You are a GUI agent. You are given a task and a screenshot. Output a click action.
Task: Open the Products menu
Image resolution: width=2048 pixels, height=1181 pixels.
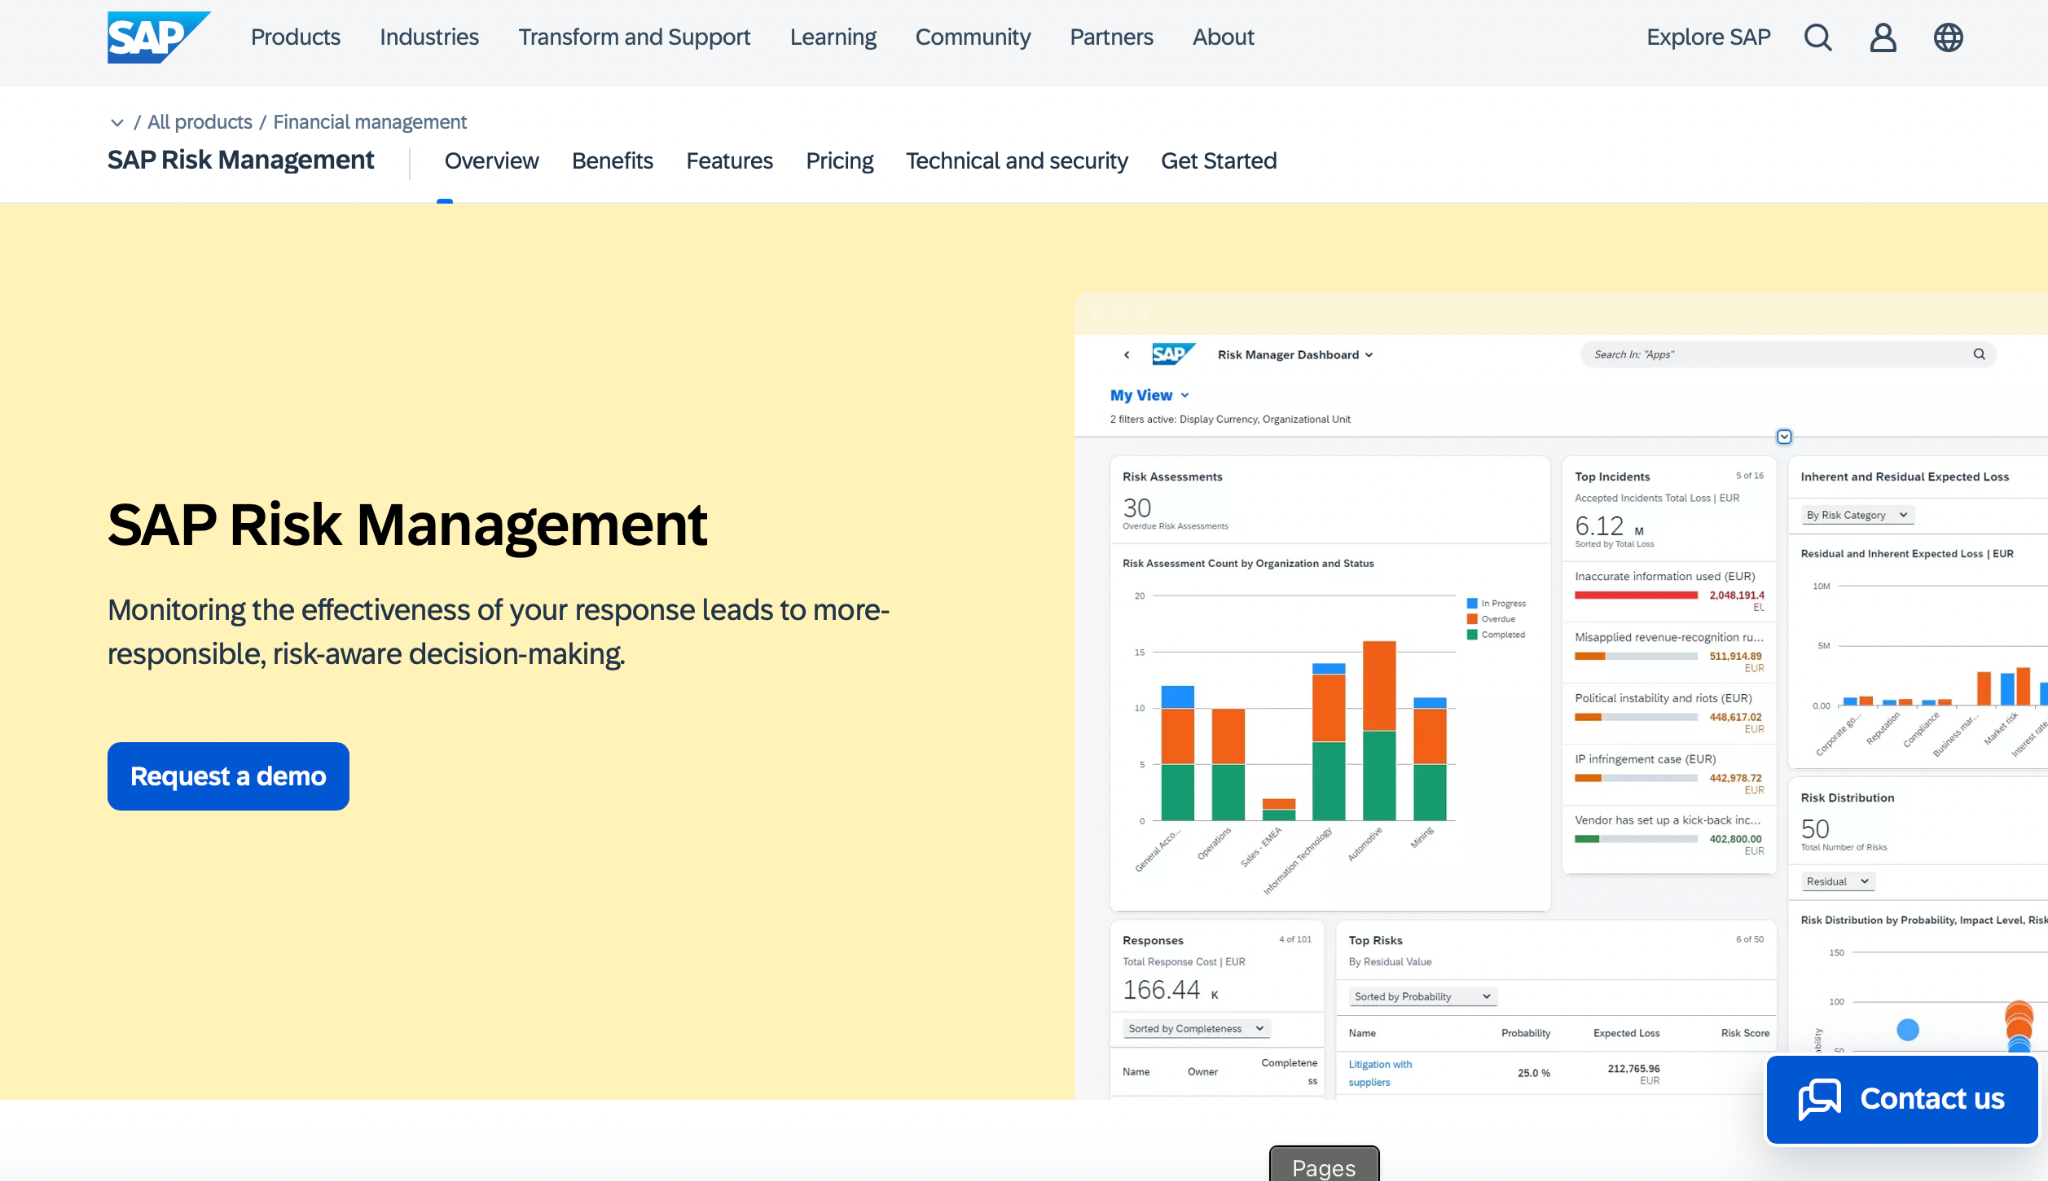[x=295, y=37]
